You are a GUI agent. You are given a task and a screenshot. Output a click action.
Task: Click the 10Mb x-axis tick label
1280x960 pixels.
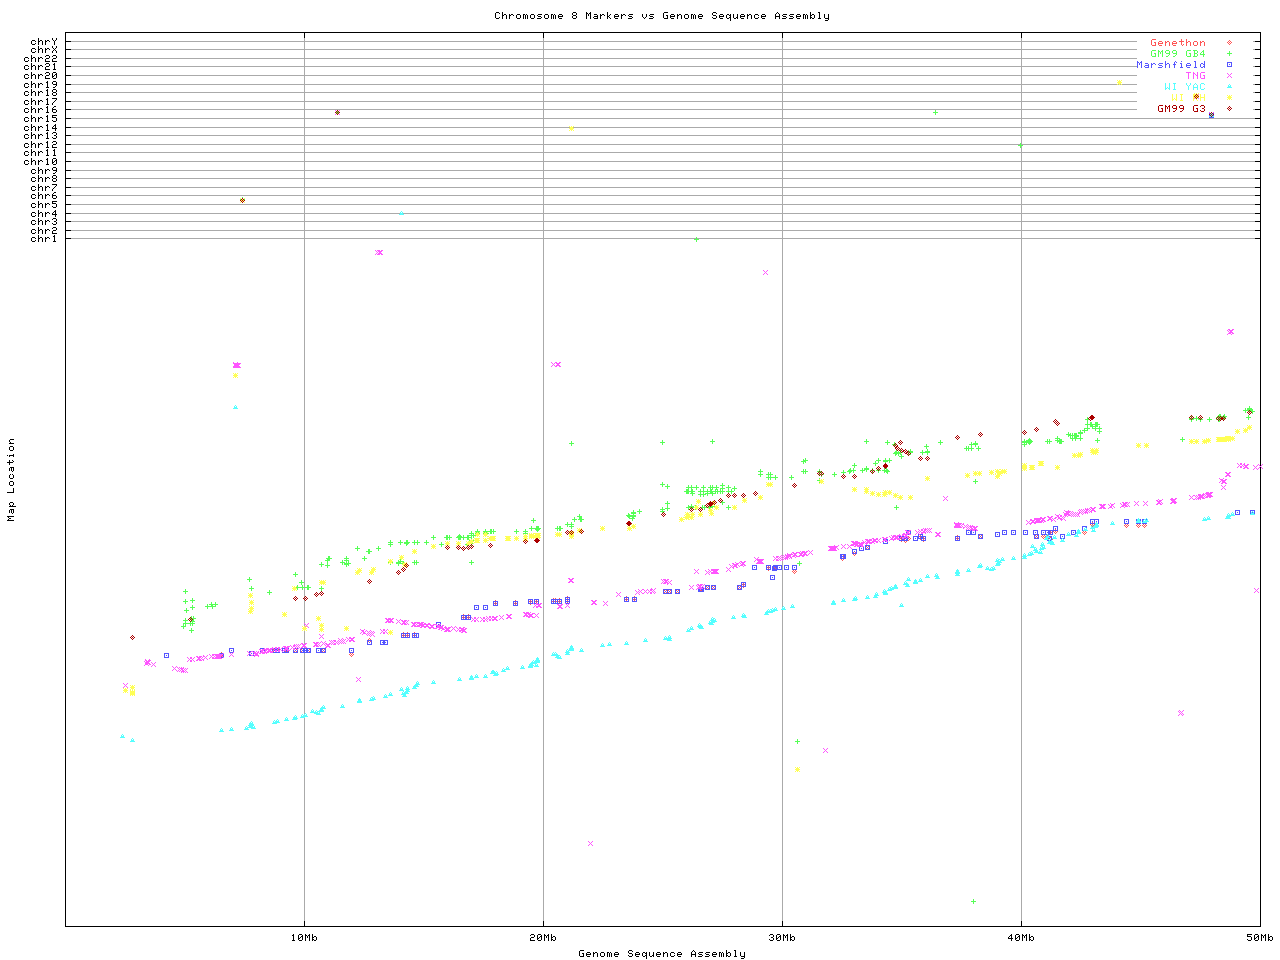click(x=304, y=937)
